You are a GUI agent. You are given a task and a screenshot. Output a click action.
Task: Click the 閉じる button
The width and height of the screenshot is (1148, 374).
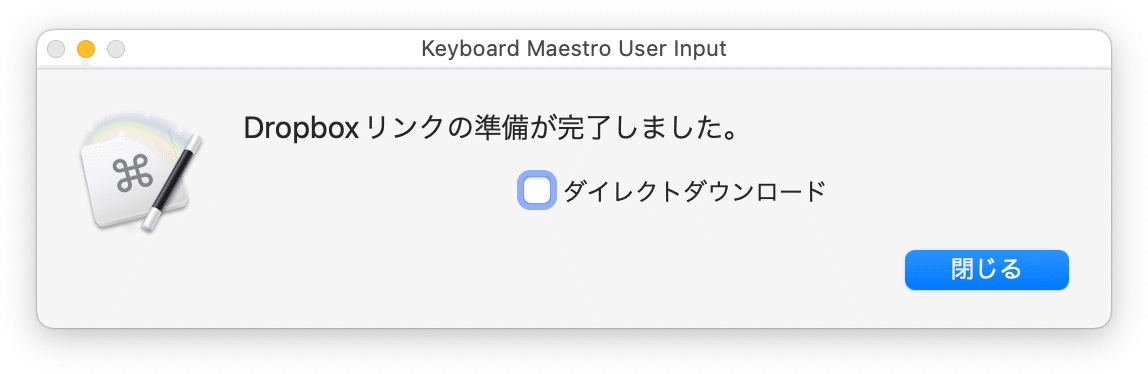(x=986, y=269)
